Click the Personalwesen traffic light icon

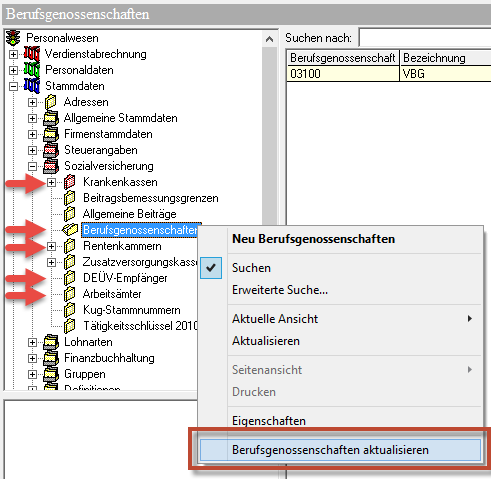(13, 38)
